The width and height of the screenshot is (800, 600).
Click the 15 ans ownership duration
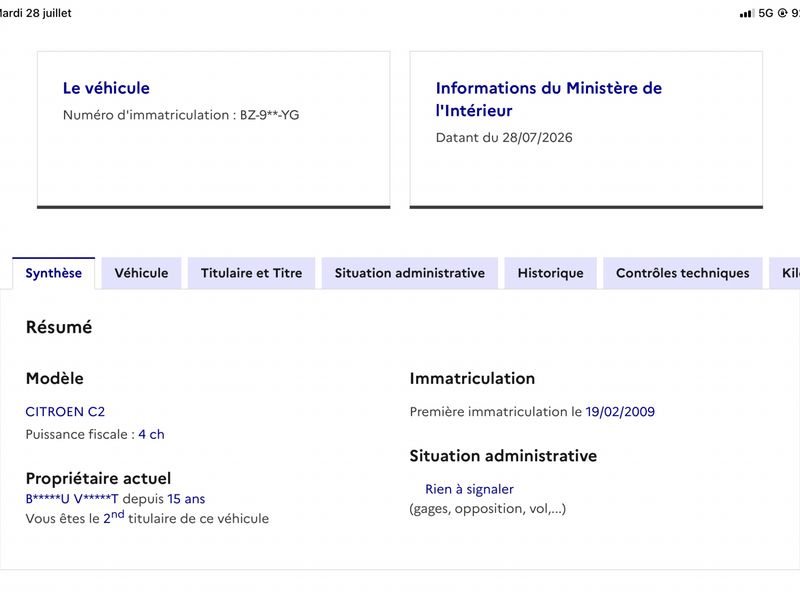(186, 499)
